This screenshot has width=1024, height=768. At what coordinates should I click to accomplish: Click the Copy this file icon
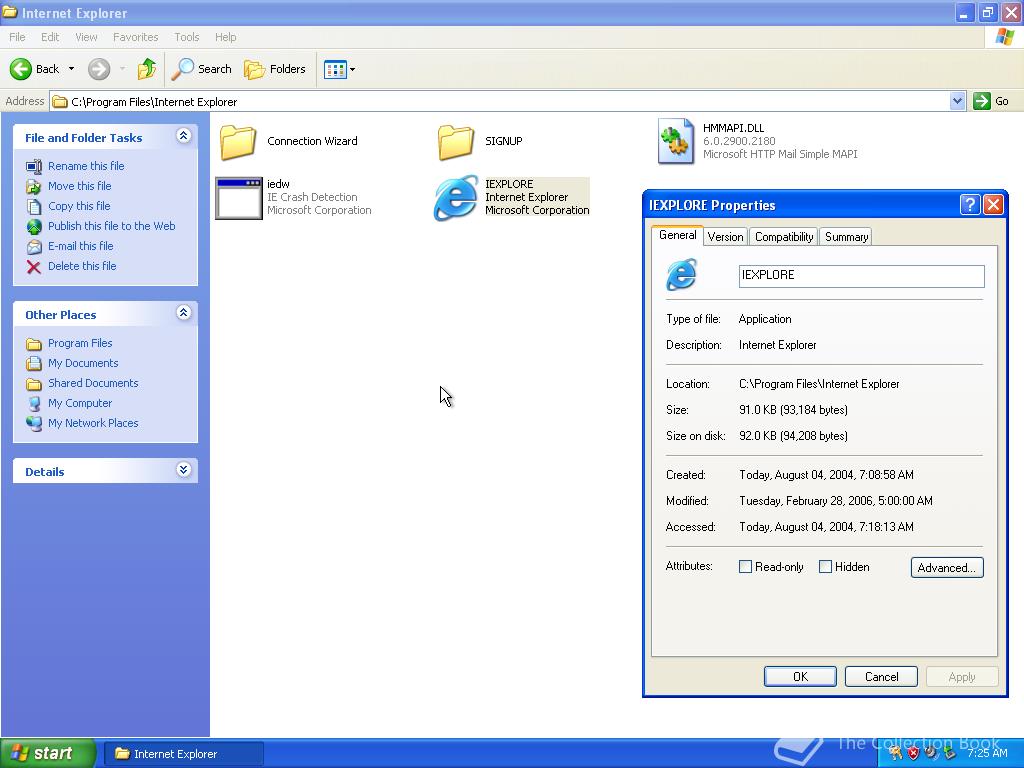coord(34,206)
